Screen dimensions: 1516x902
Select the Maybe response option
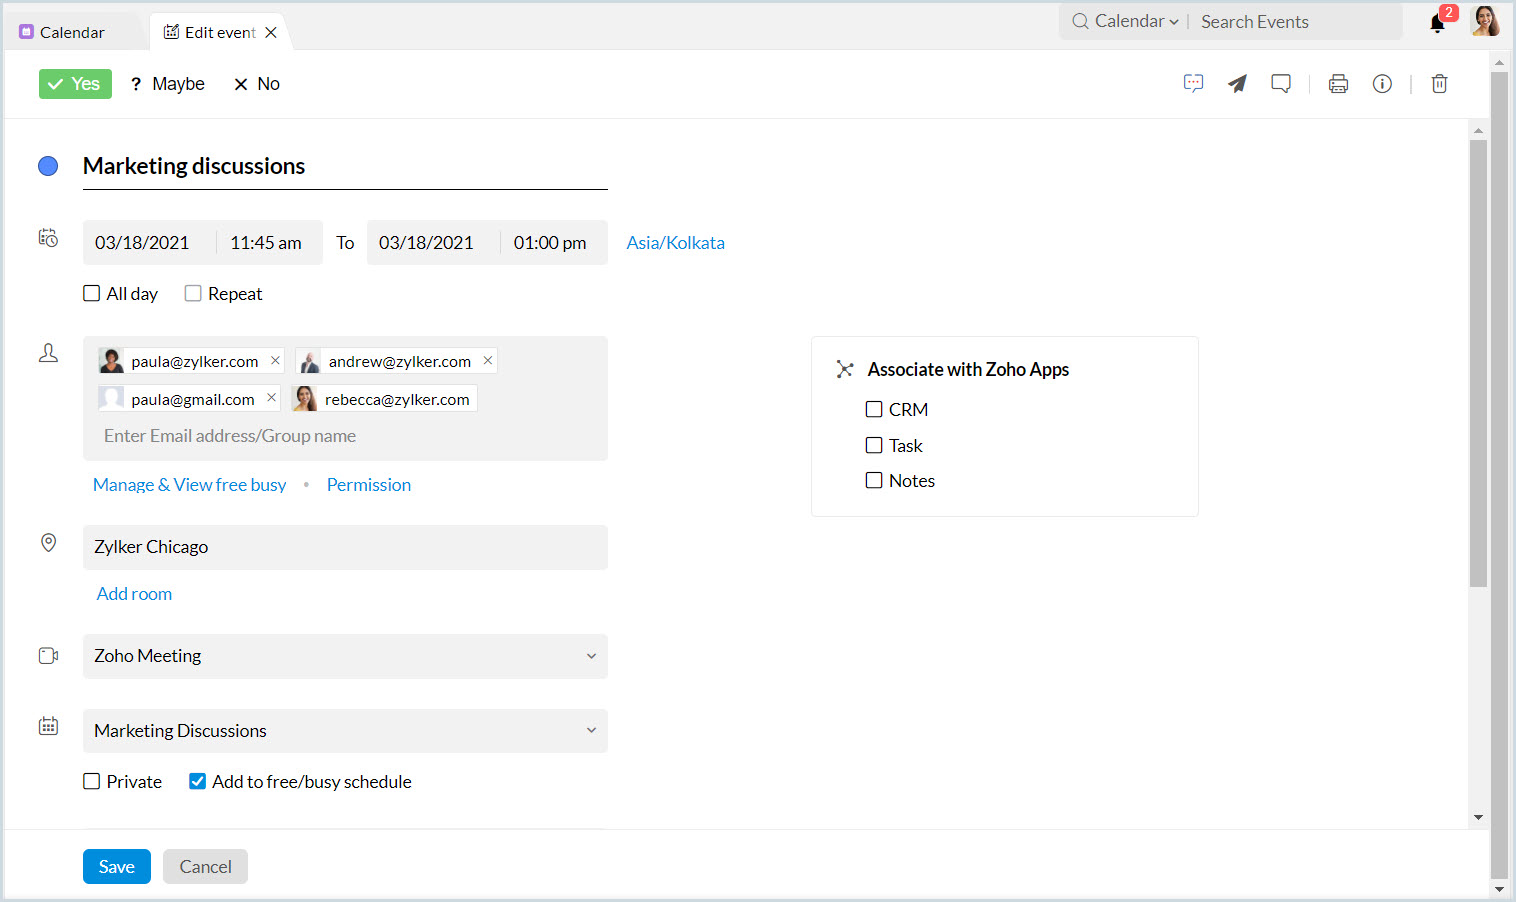pos(168,84)
